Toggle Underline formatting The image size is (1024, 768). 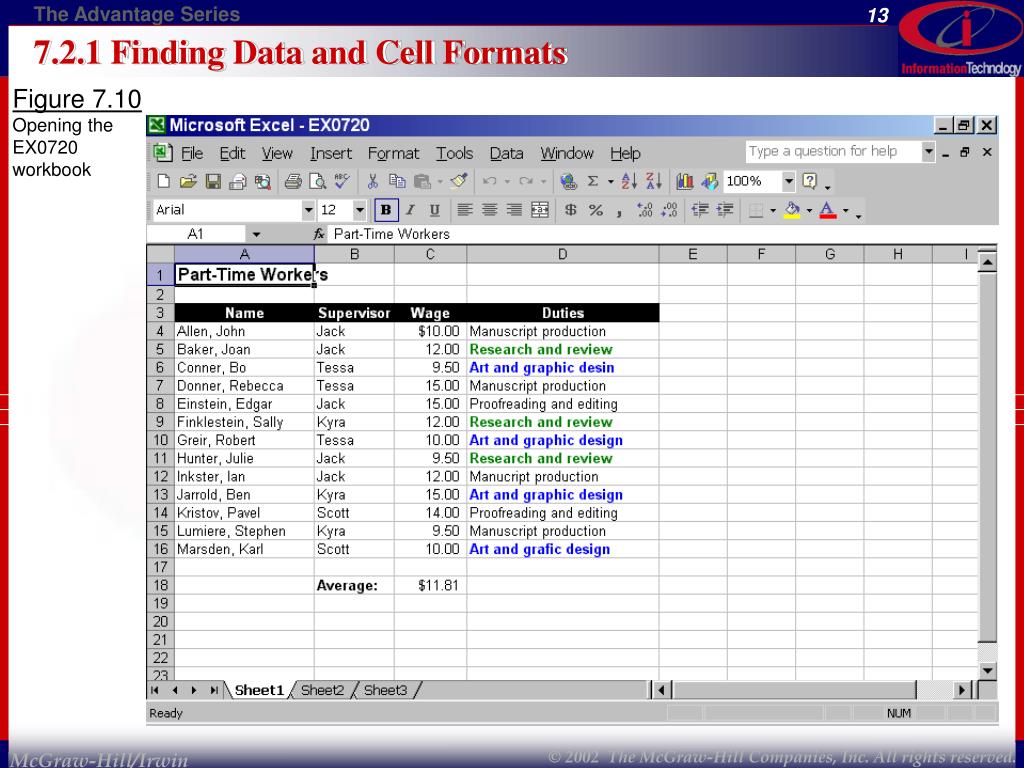coord(435,210)
